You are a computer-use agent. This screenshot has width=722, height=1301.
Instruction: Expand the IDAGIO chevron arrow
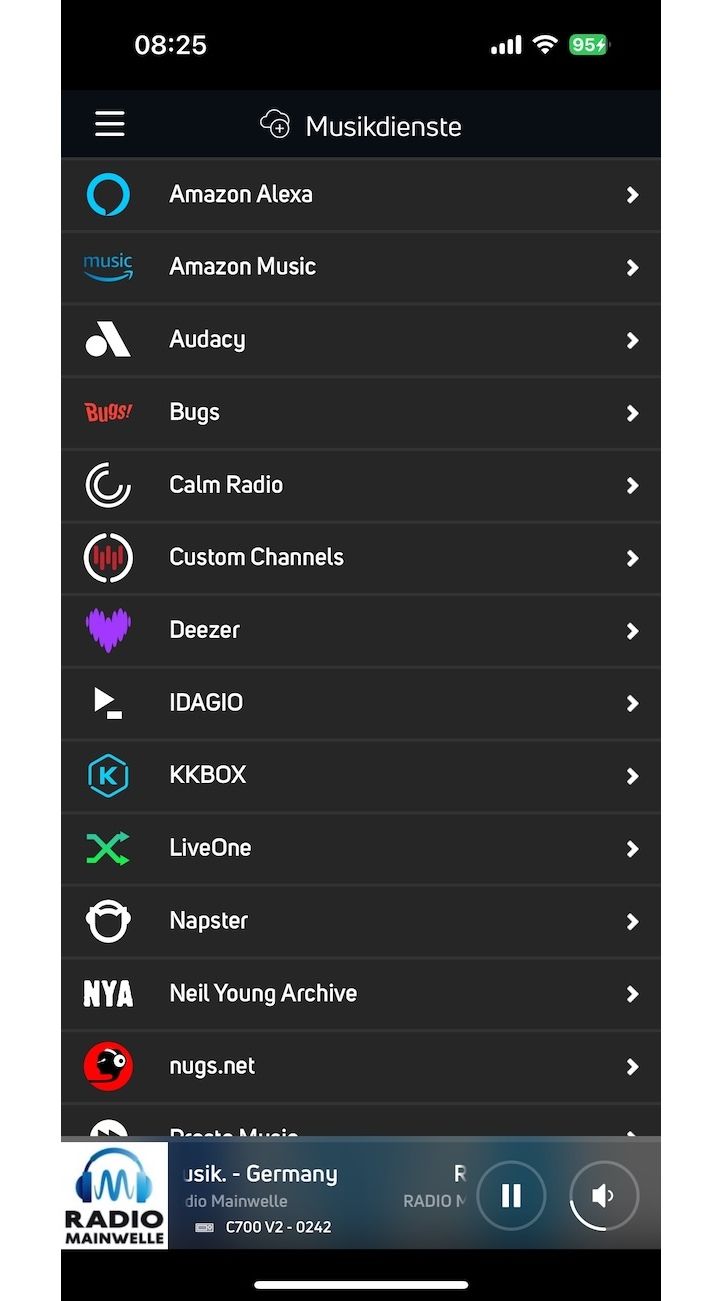(632, 703)
